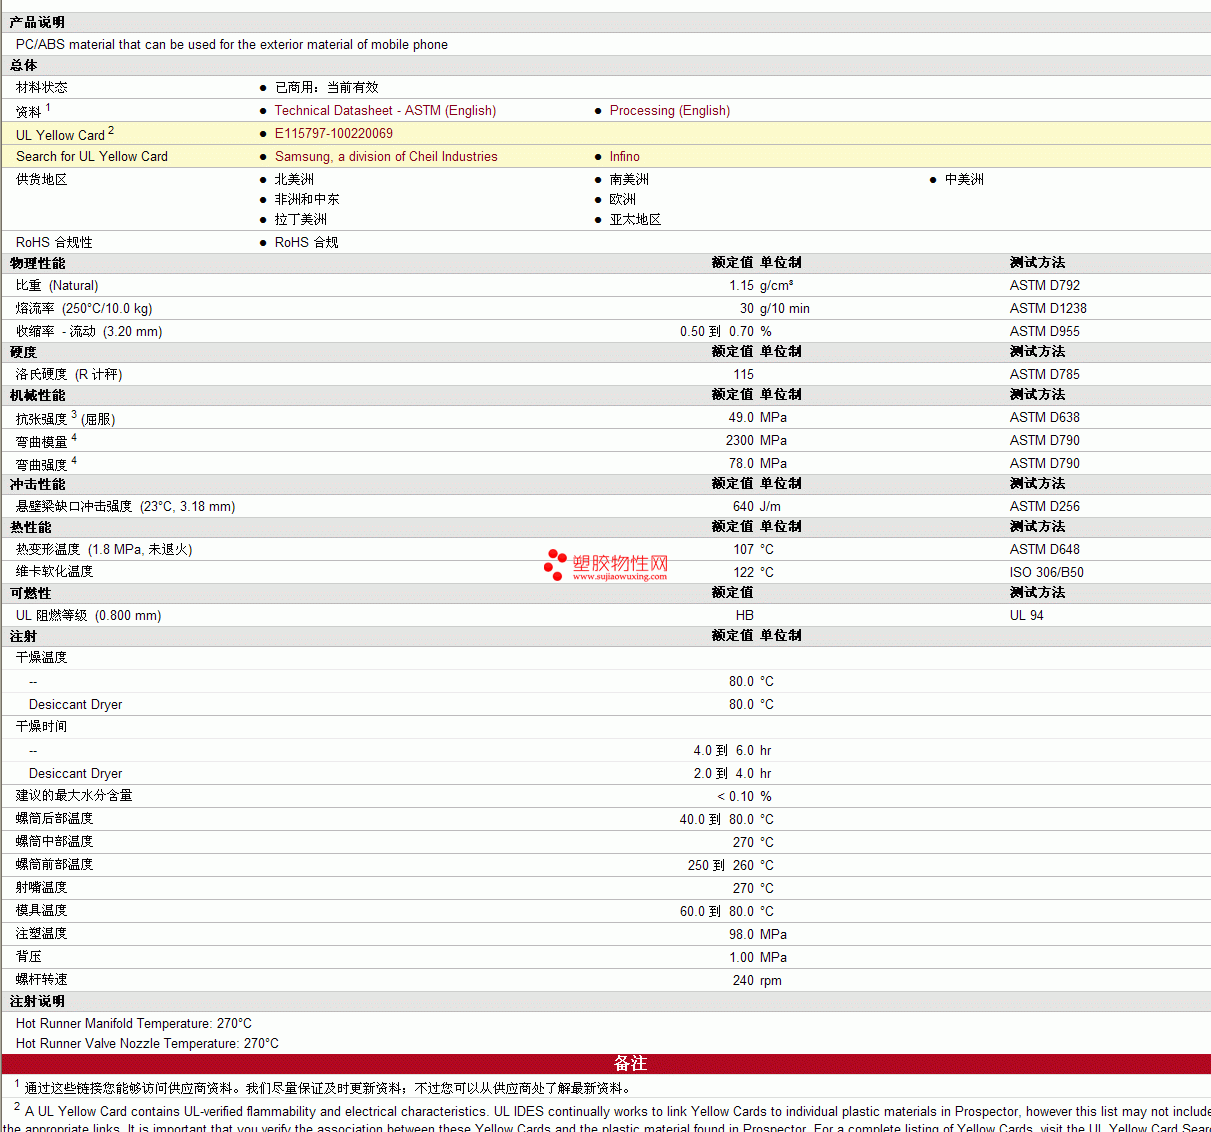This screenshot has height=1132, width=1211.
Task: Click the ASTM D1238 test method
Action: click(x=1048, y=309)
